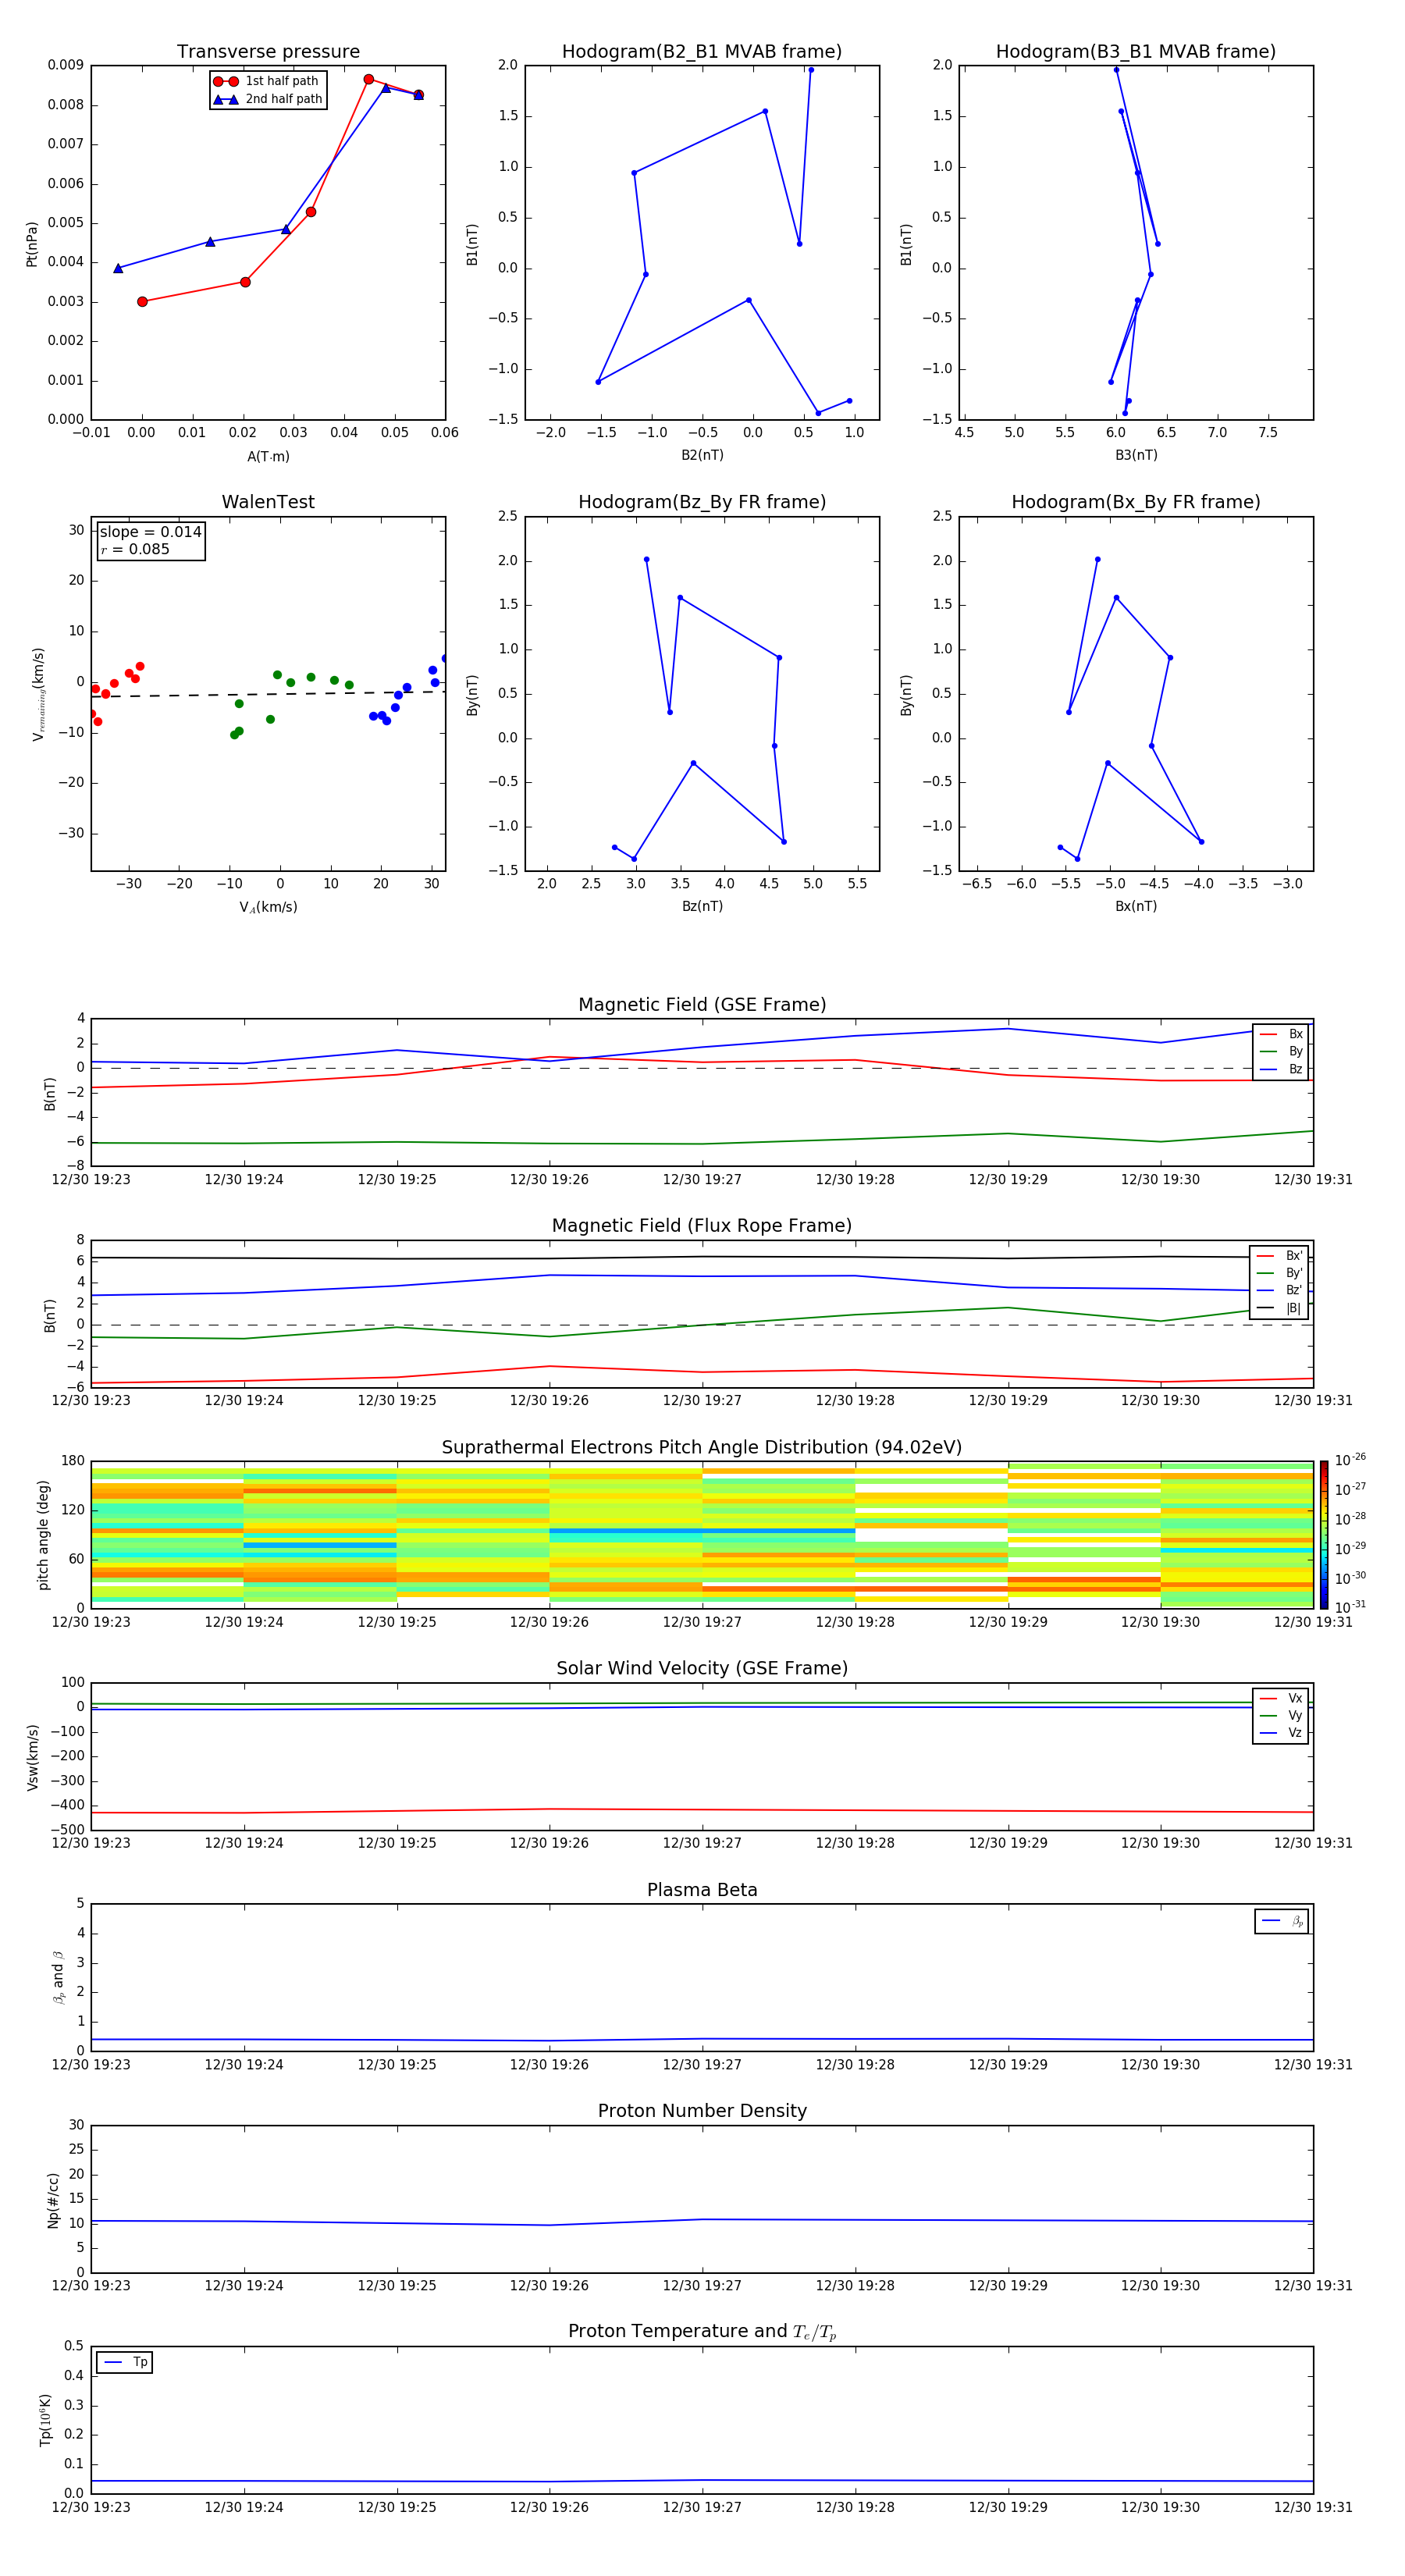The width and height of the screenshot is (1405, 2576).
Task: Click the beta_p legend in Plasma Beta plot
Action: click(1282, 1921)
